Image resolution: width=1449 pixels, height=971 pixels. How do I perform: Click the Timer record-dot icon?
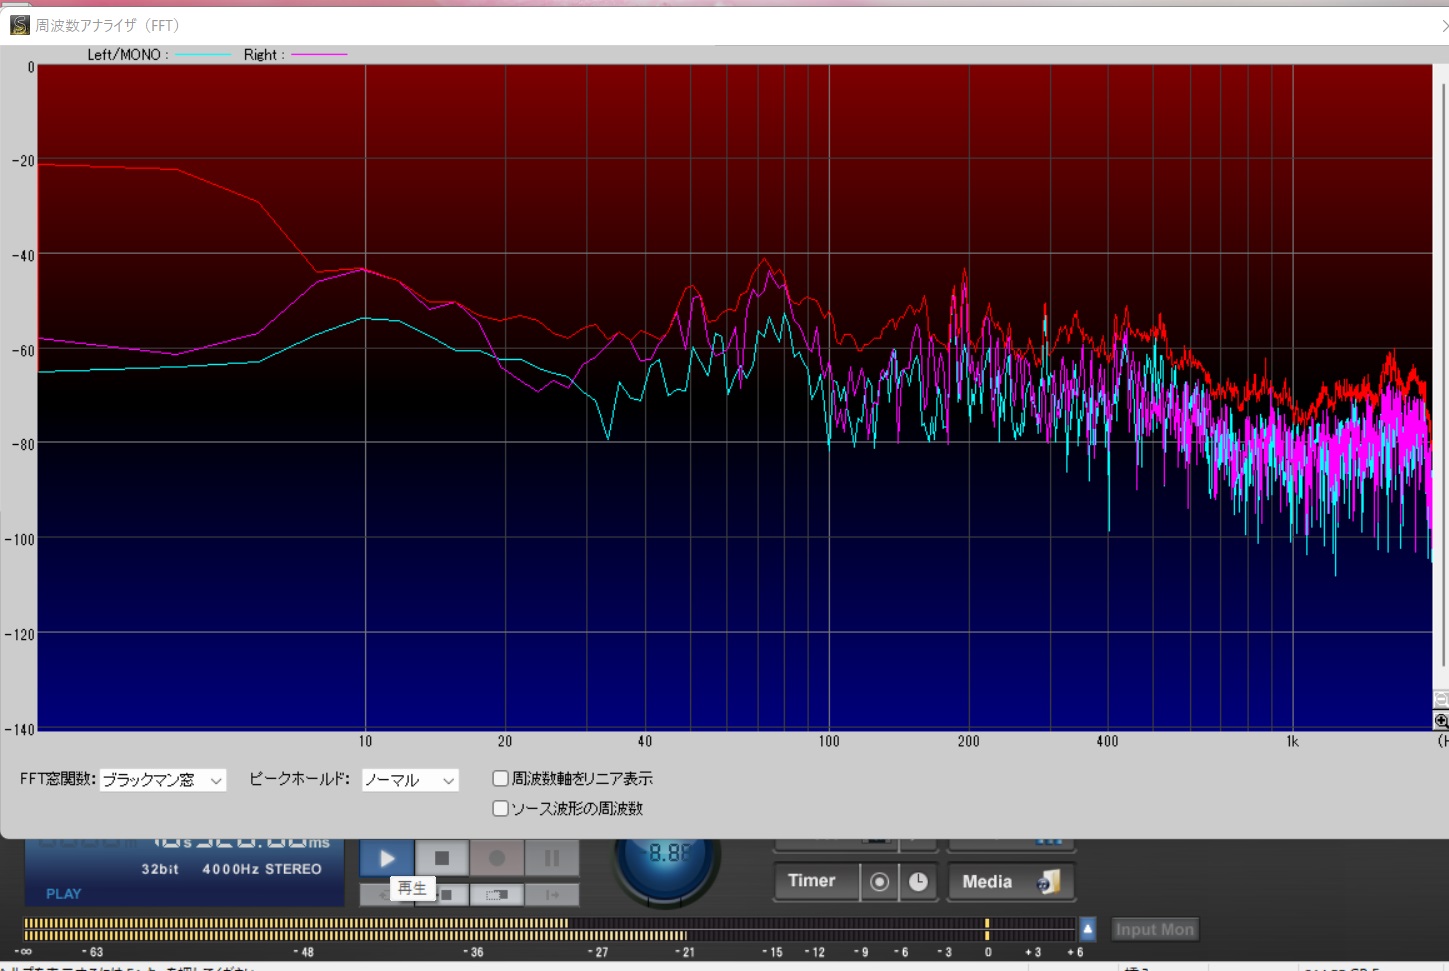pos(879,882)
